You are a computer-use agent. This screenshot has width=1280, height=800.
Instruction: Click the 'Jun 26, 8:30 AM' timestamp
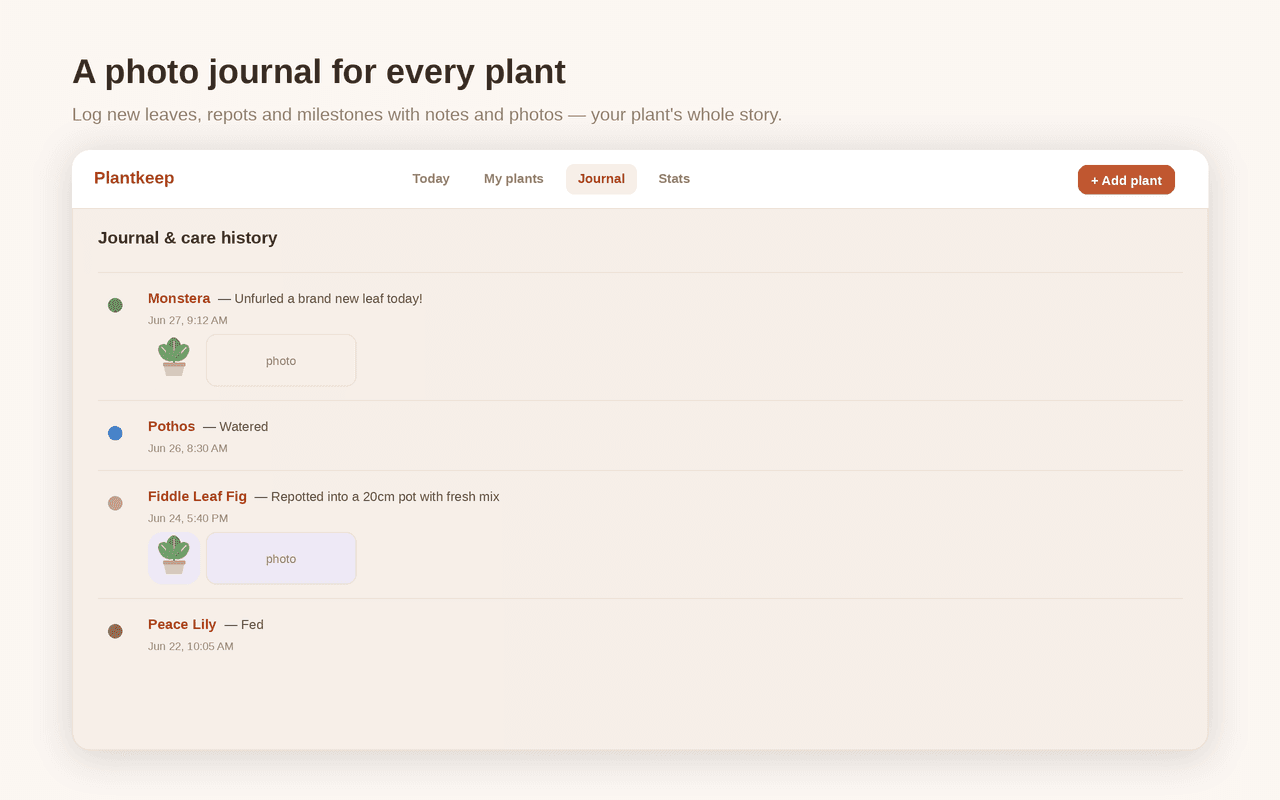(x=188, y=448)
